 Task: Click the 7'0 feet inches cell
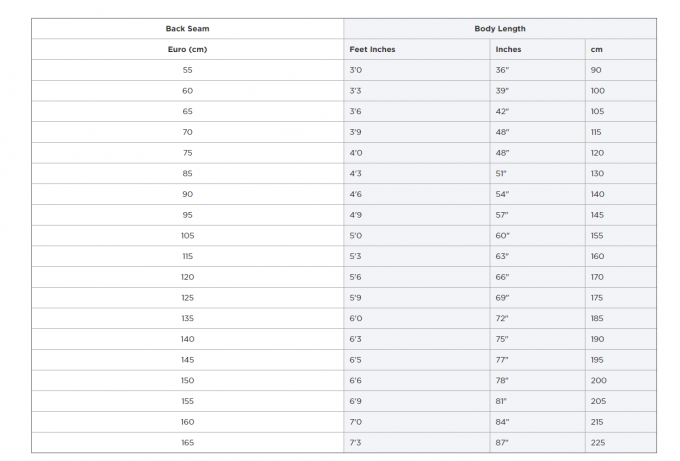click(x=416, y=422)
